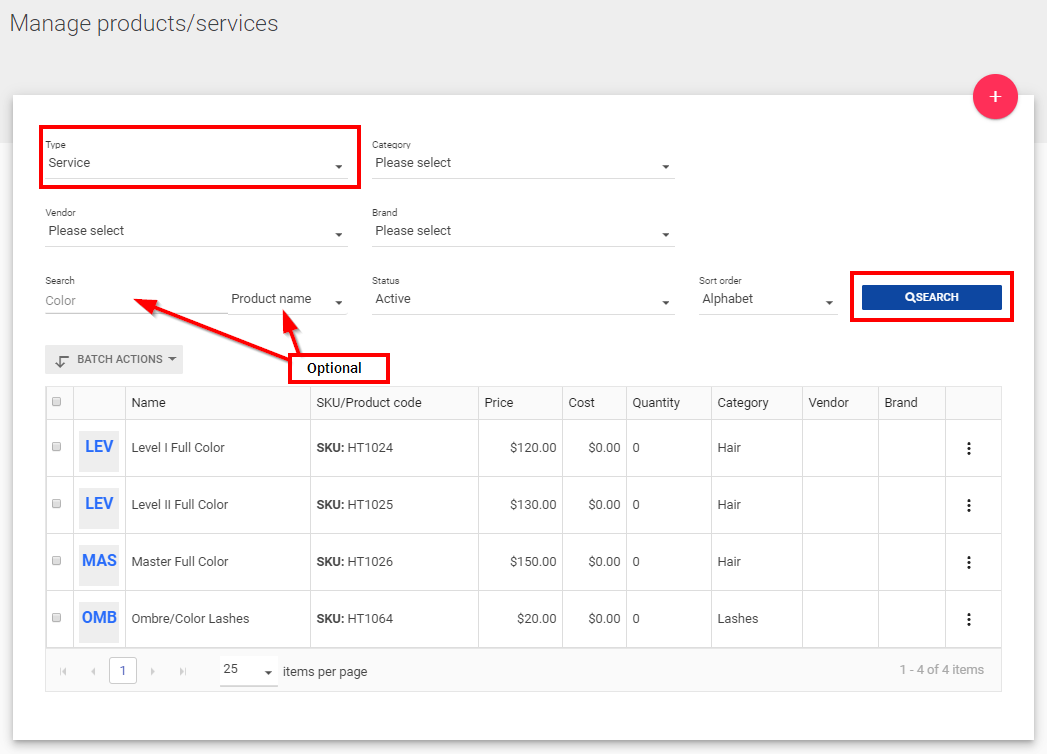Viewport: 1047px width, 754px height.
Task: Open the Type dropdown showing Service
Action: pos(196,164)
